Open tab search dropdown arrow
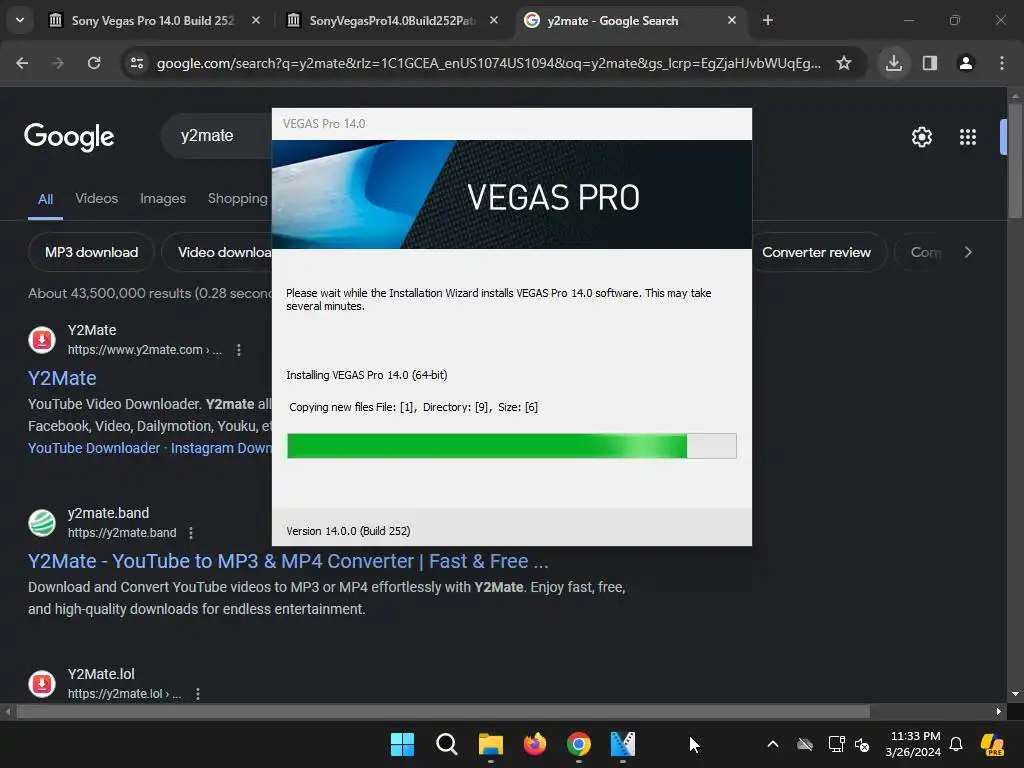Viewport: 1024px width, 768px height. tap(20, 20)
